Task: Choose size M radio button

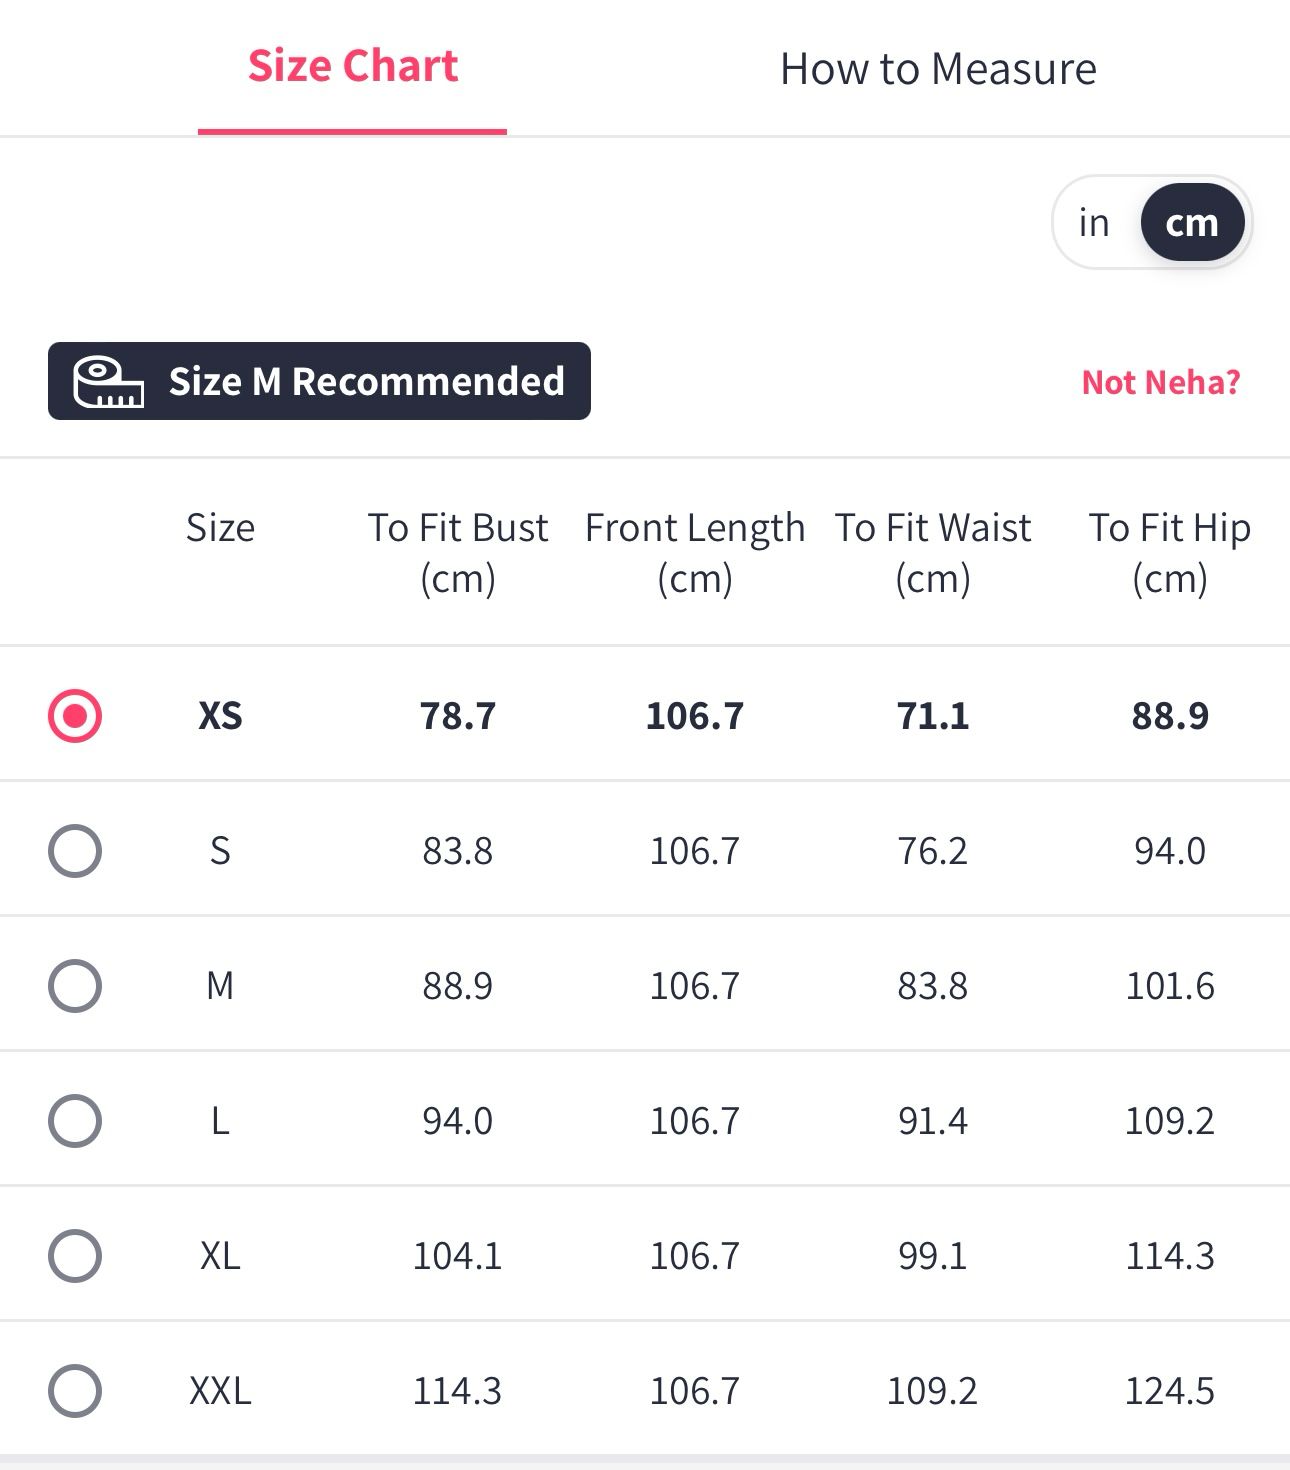Action: [x=75, y=986]
